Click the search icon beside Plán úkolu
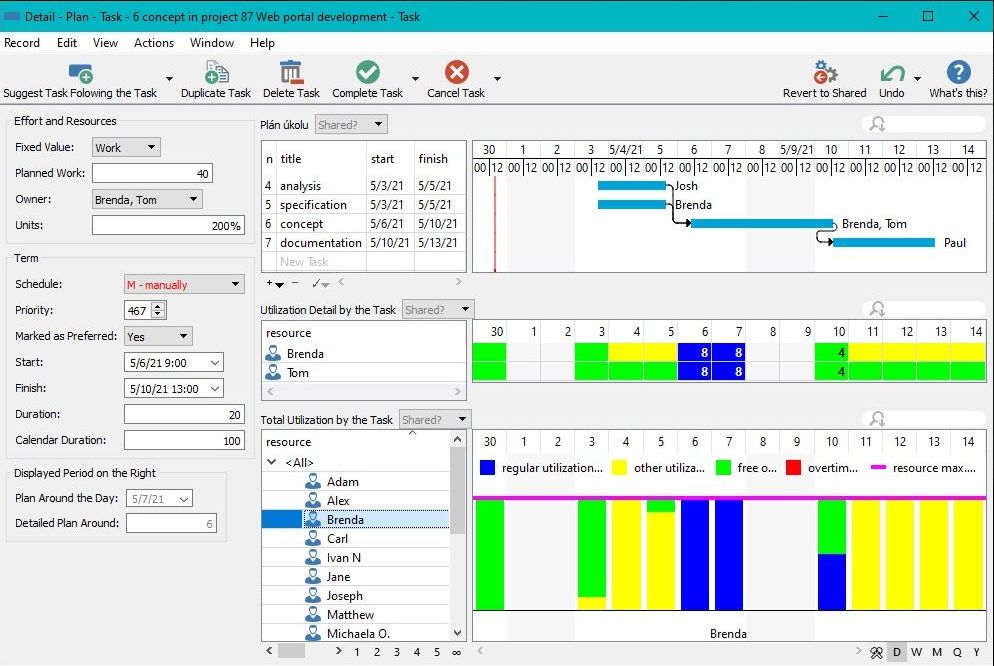 pyautogui.click(x=877, y=124)
